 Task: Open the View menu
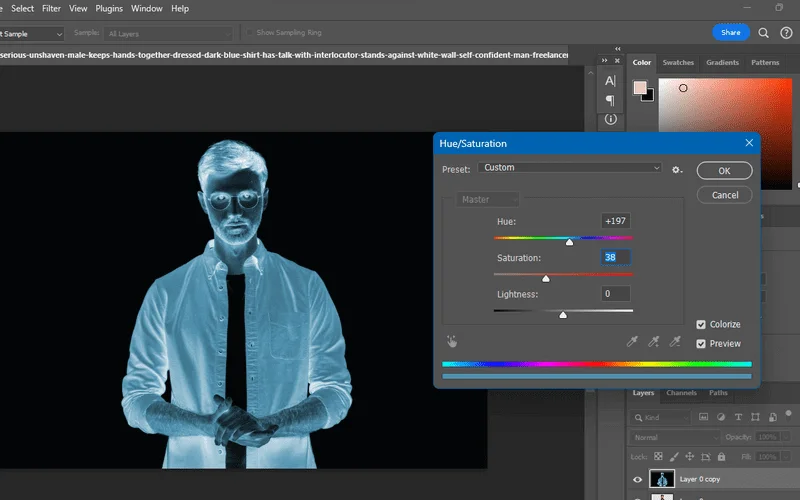click(x=78, y=9)
